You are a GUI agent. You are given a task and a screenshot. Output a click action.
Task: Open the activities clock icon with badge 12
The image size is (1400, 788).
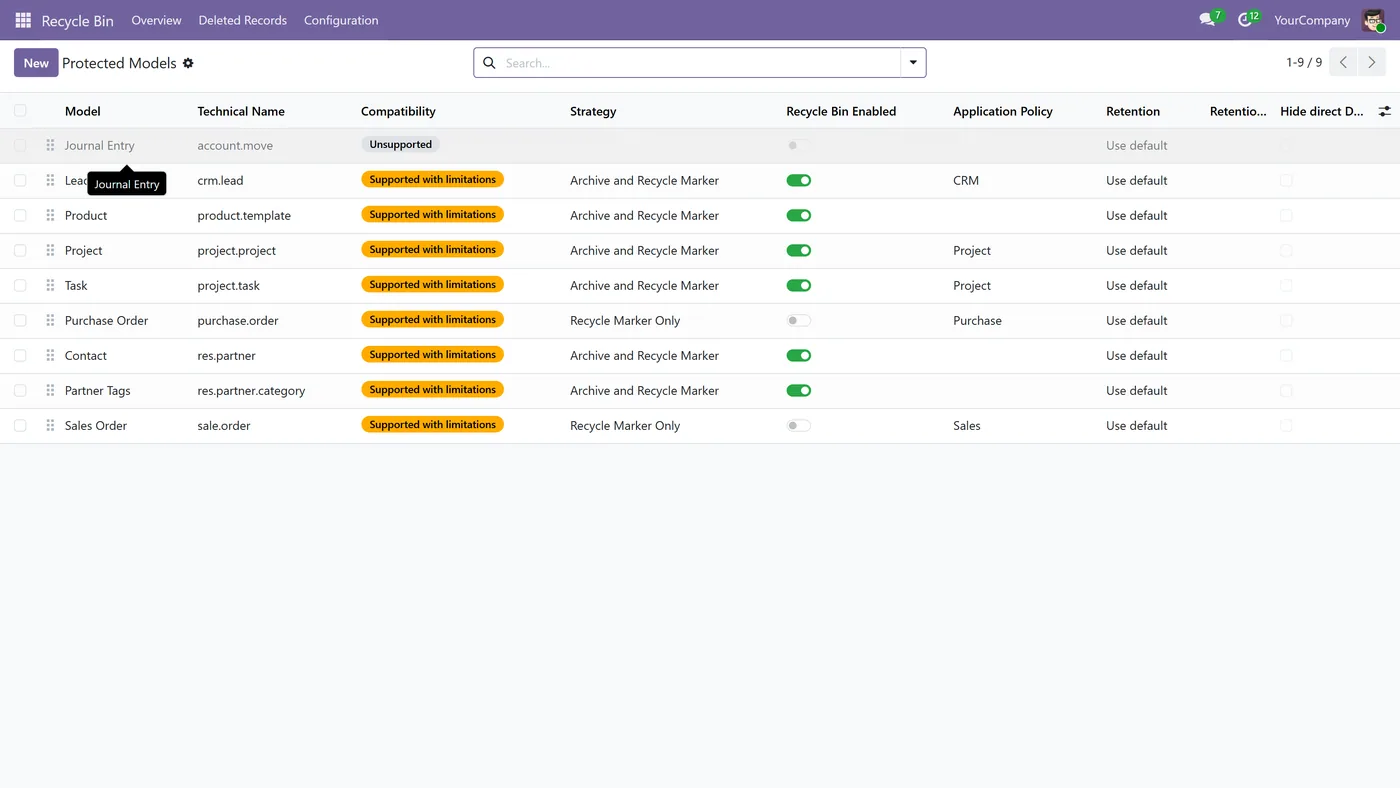click(x=1246, y=19)
